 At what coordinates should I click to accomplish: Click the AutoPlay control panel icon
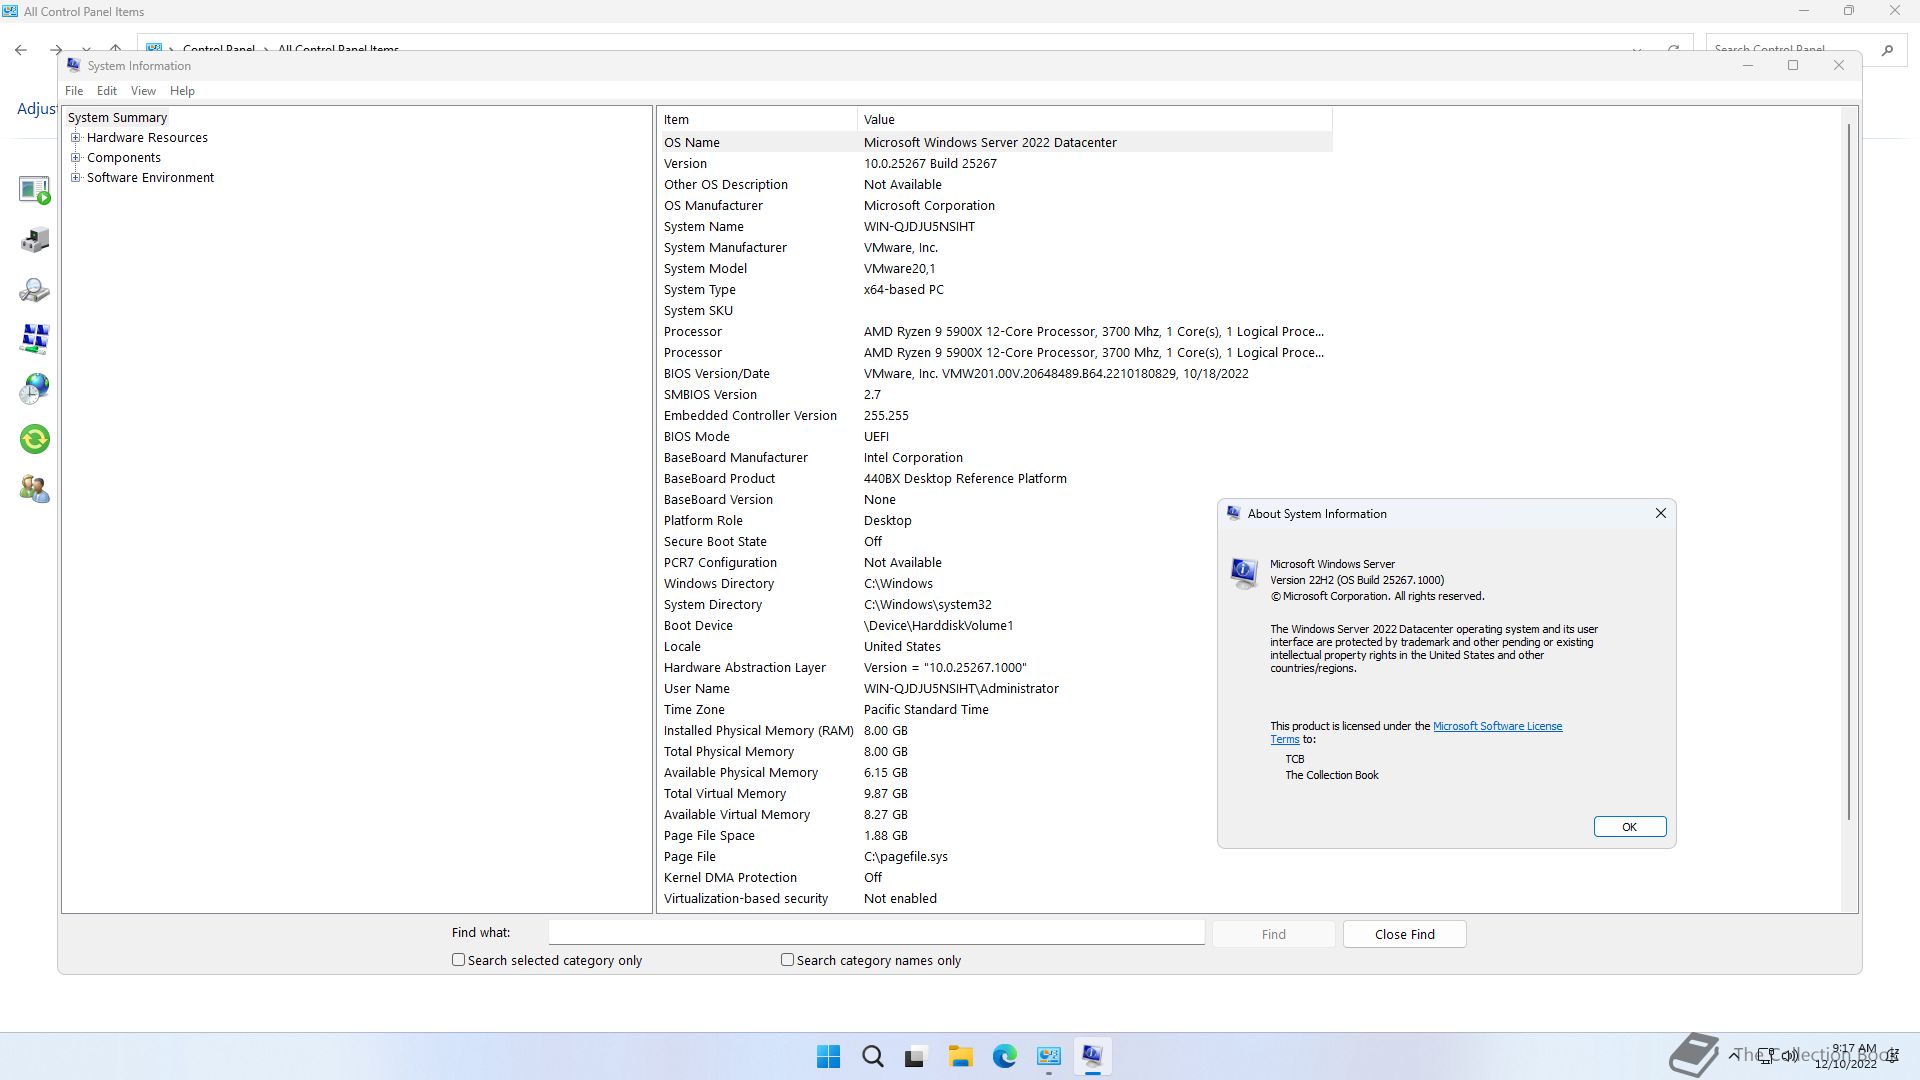(34, 190)
